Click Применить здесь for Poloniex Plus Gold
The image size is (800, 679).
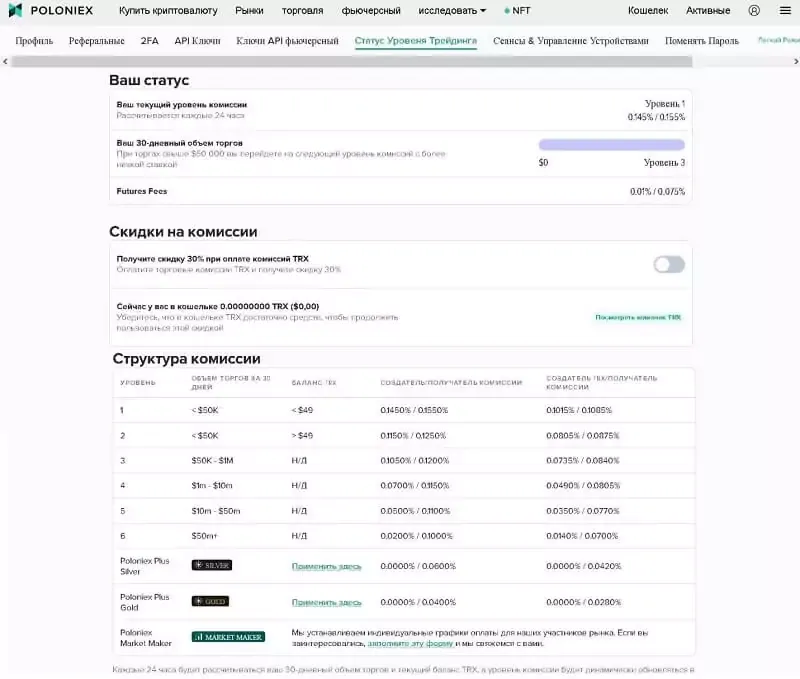tap(327, 602)
